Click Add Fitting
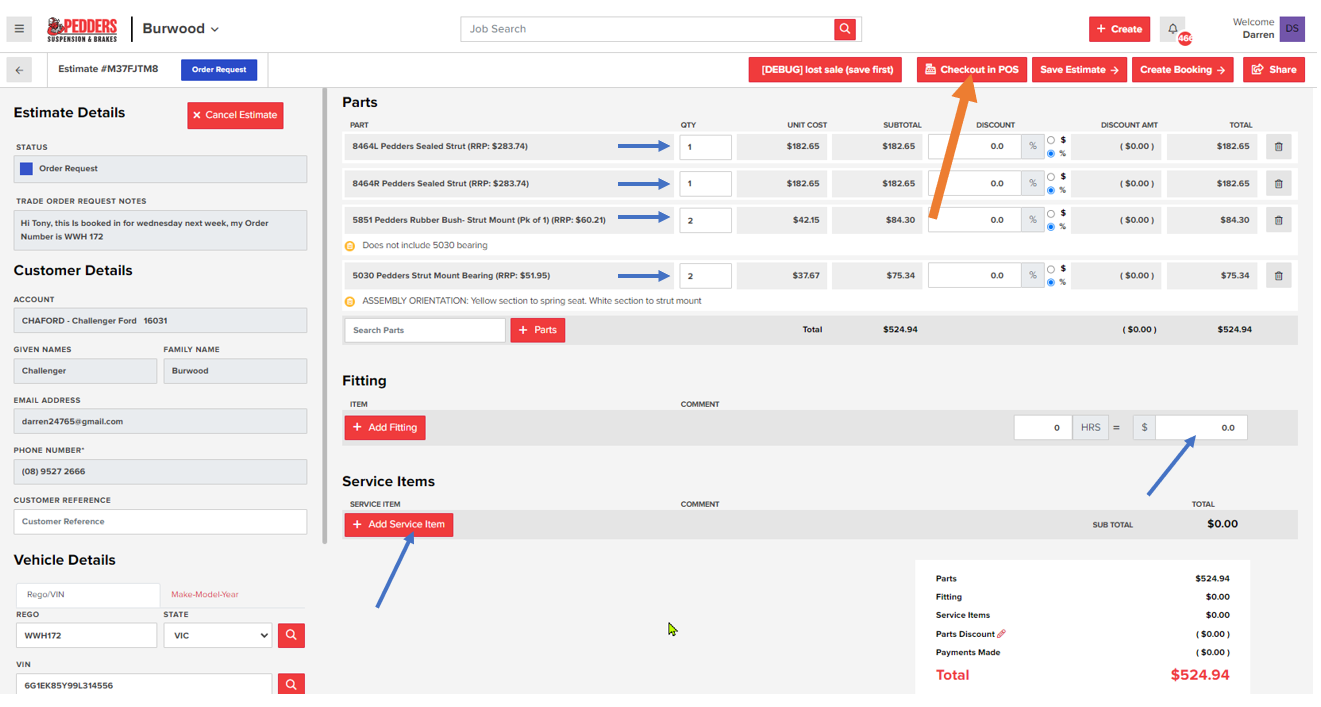The image size is (1321, 707). tap(385, 428)
